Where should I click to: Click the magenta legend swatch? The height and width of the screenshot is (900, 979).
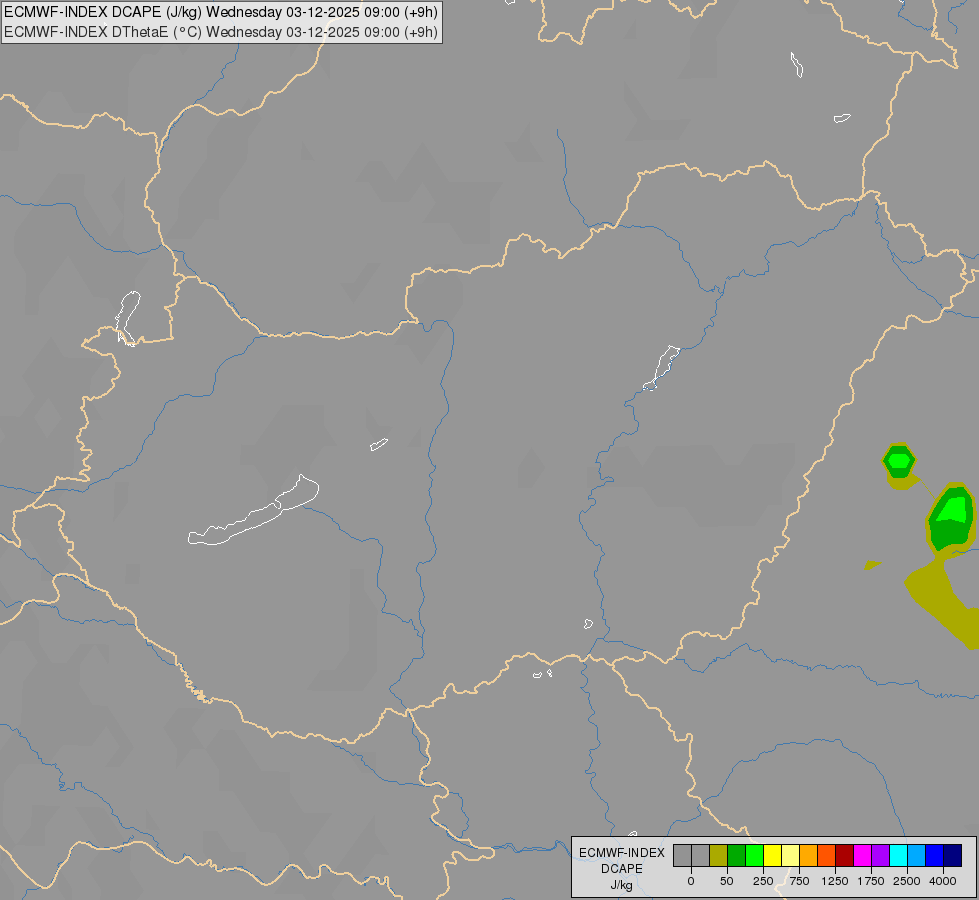(862, 855)
